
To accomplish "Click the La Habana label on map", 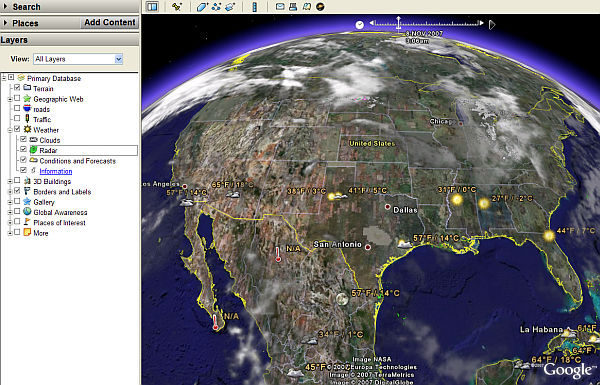I will (541, 329).
